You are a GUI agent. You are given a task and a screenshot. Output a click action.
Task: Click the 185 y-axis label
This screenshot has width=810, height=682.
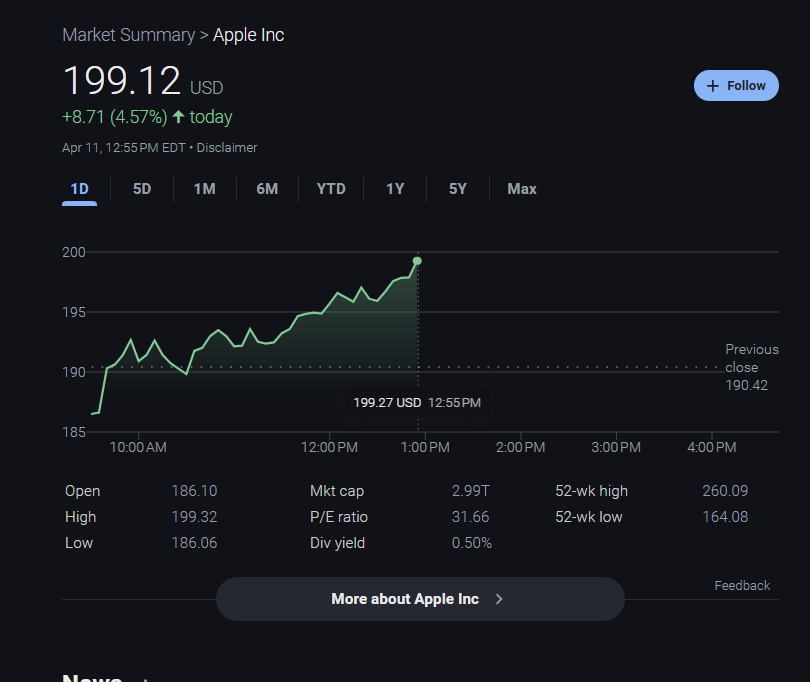[74, 432]
